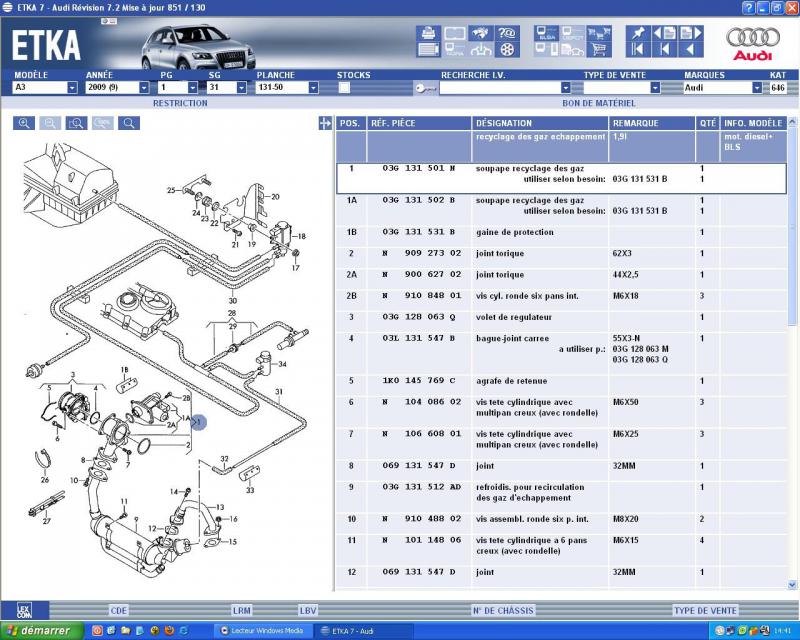Image resolution: width=800 pixels, height=640 pixels.
Task: Click the démarrer Start button
Action: point(42,631)
